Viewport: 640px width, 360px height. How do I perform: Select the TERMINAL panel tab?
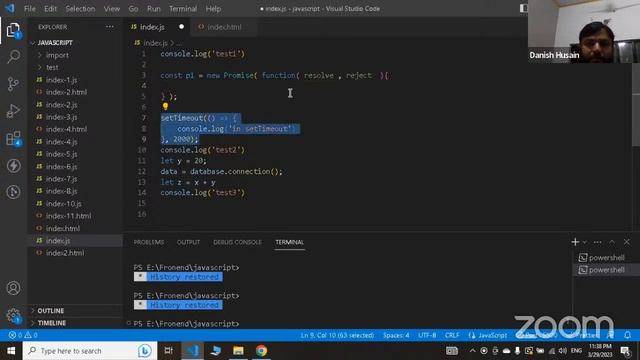coord(289,242)
